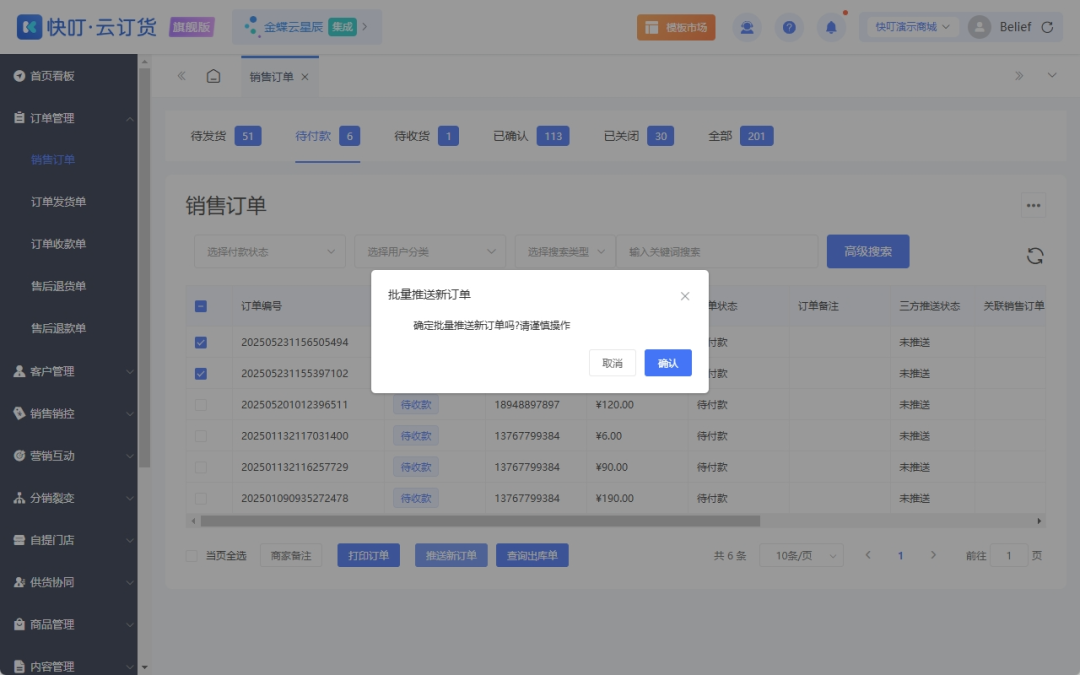
Task: Close the batch push dialog with X
Action: pos(685,296)
